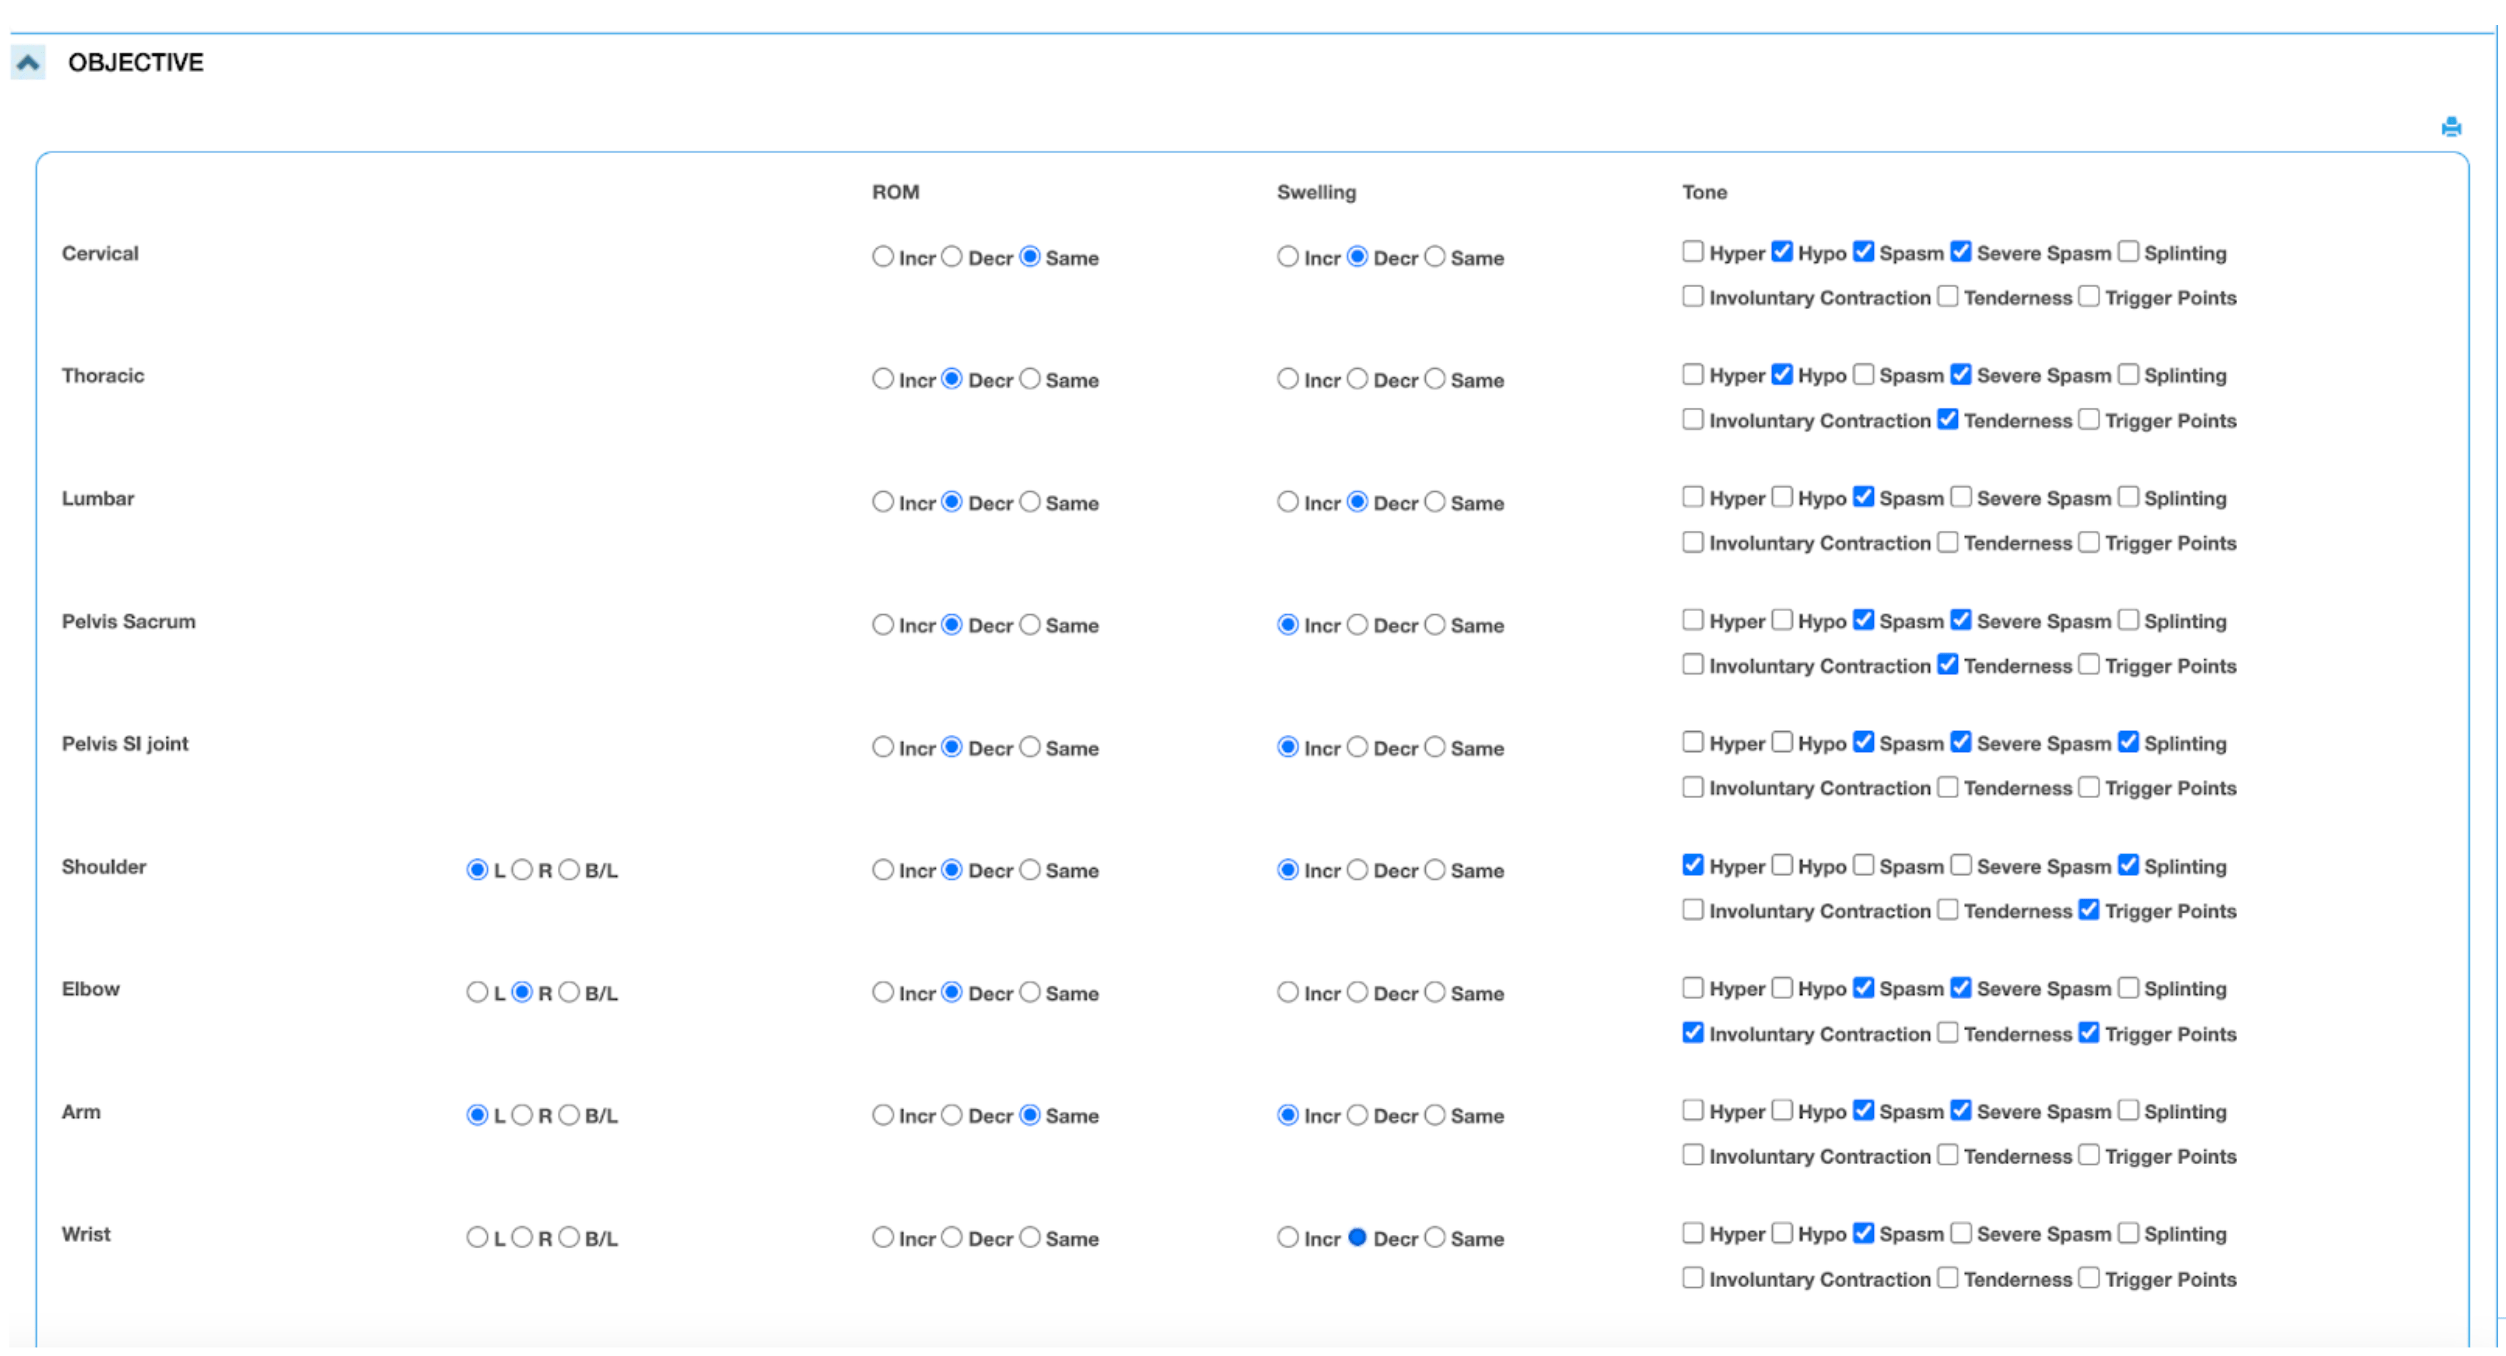
Task: Select Decr ROM for Wrist
Action: (x=952, y=1237)
